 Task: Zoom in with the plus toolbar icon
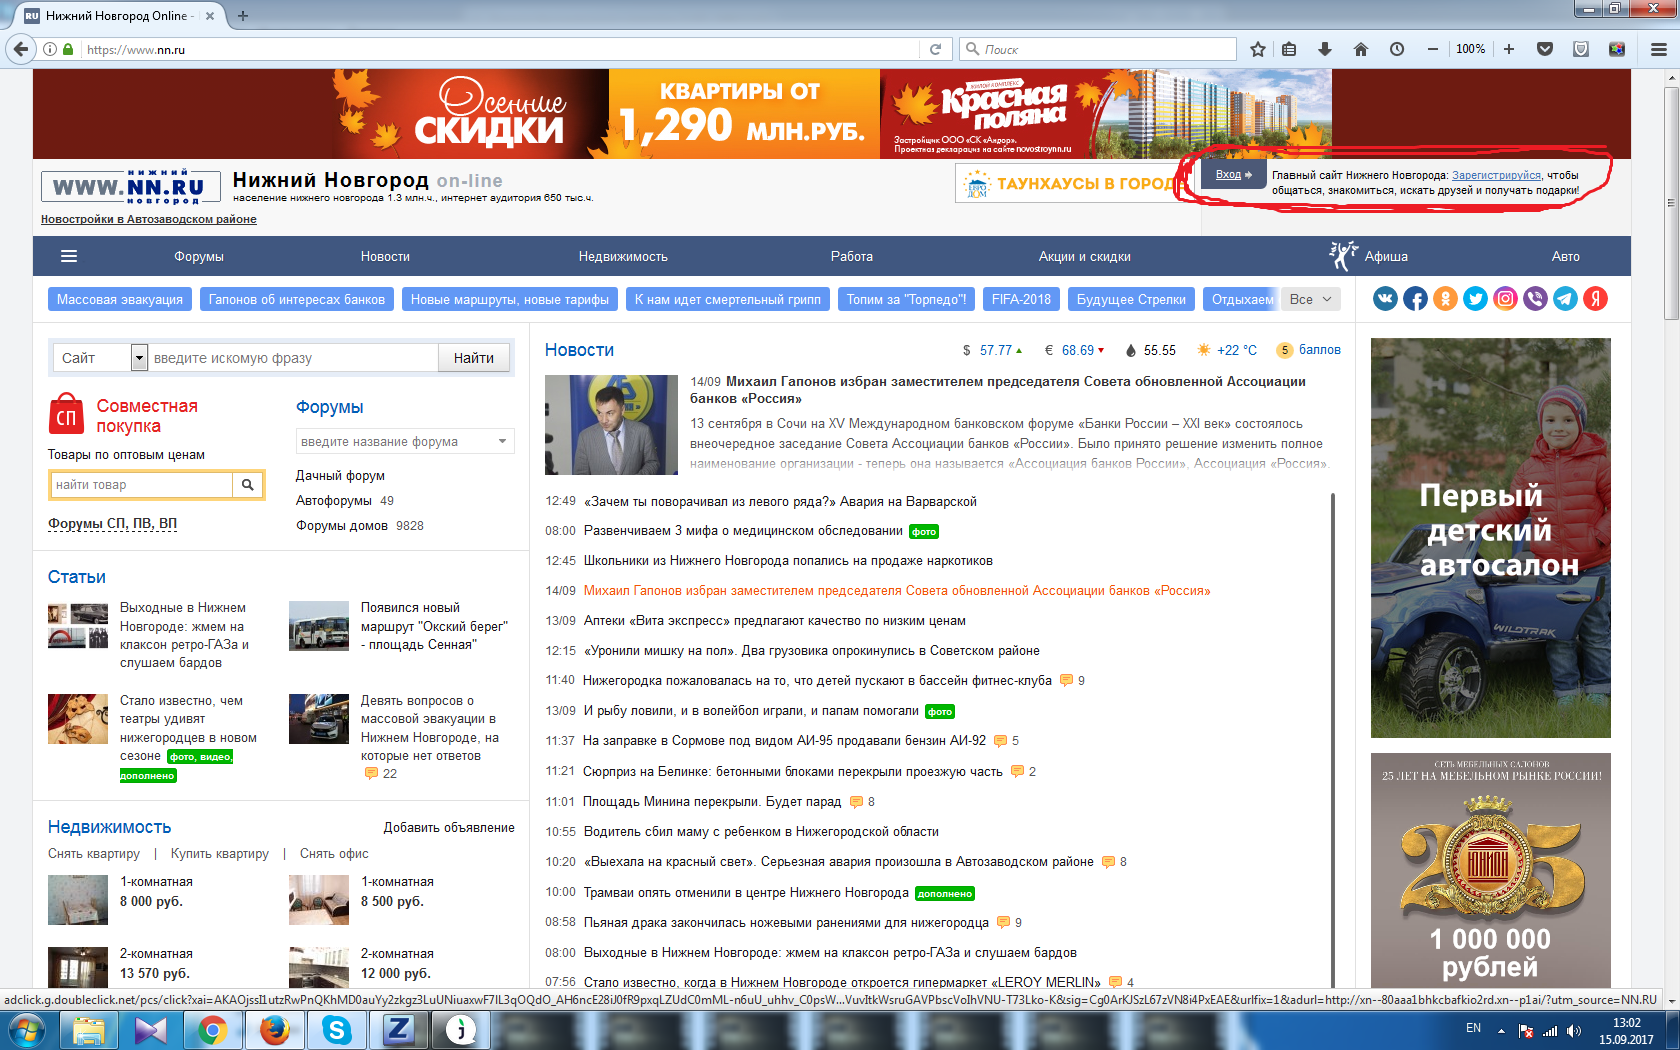(x=1509, y=49)
